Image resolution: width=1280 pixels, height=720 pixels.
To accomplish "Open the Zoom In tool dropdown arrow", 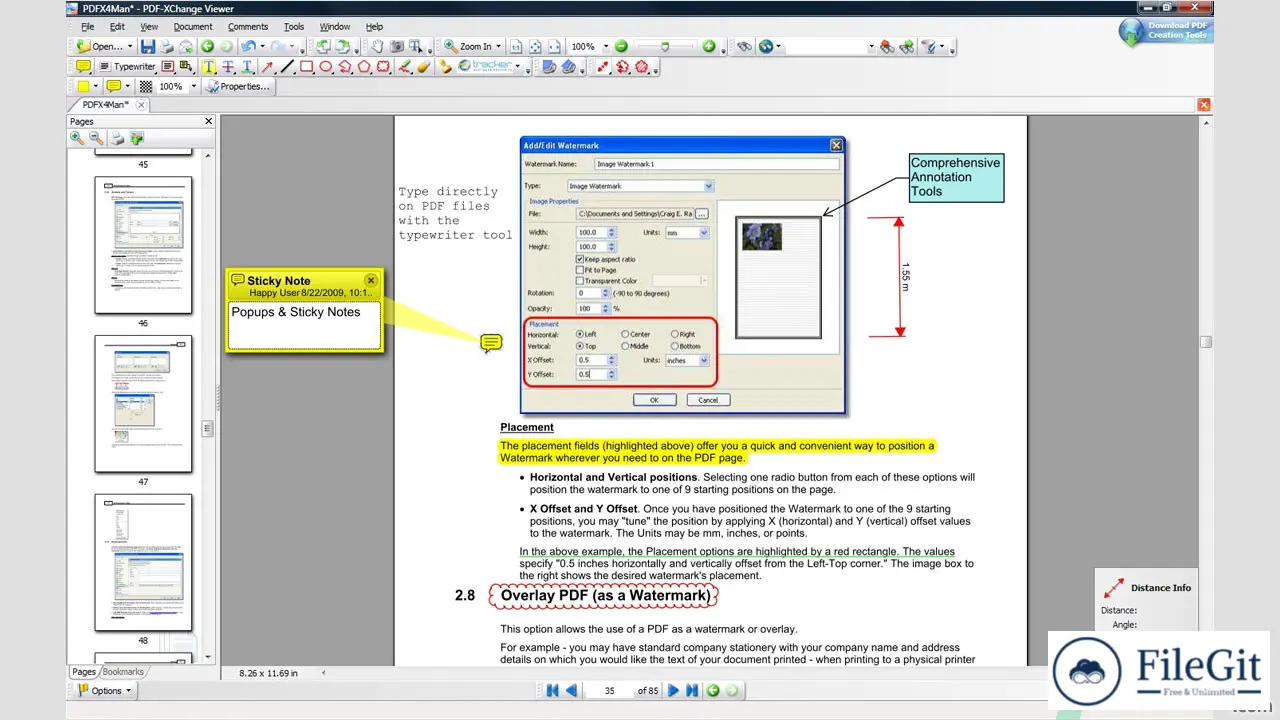I will (498, 46).
